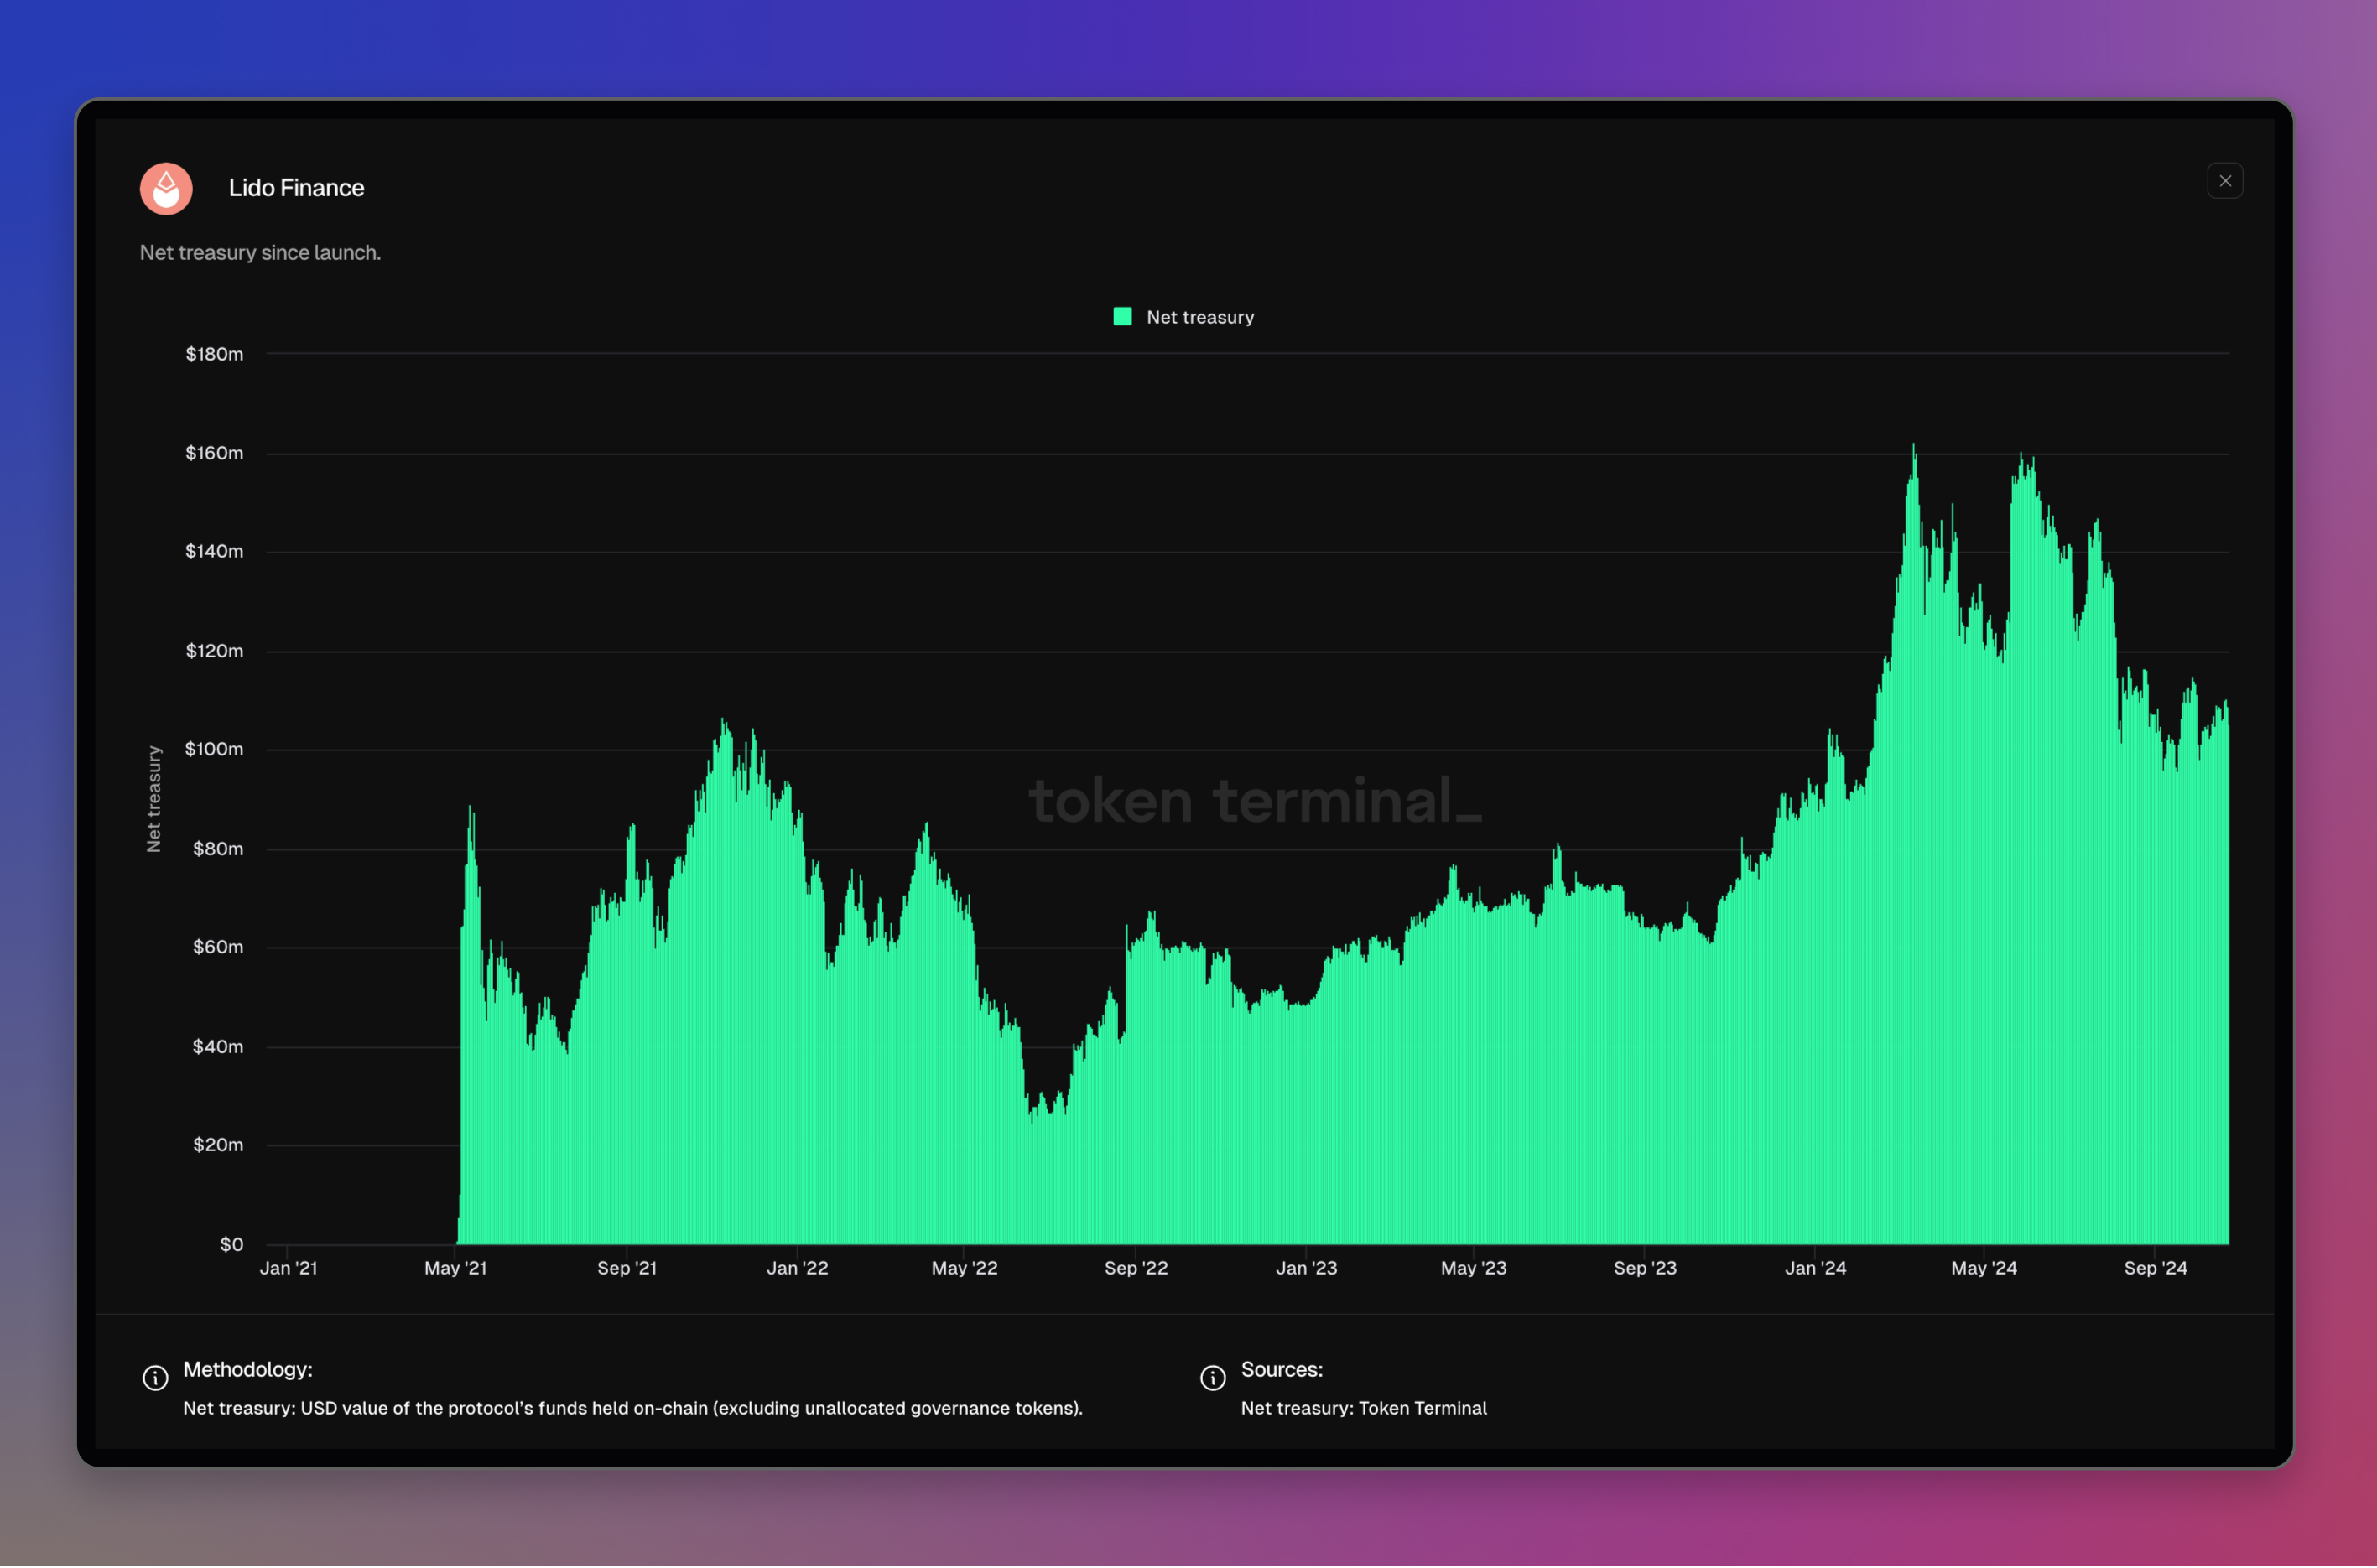Click the Lido Finance title text
The width and height of the screenshot is (2377, 1568).
pyautogui.click(x=296, y=188)
